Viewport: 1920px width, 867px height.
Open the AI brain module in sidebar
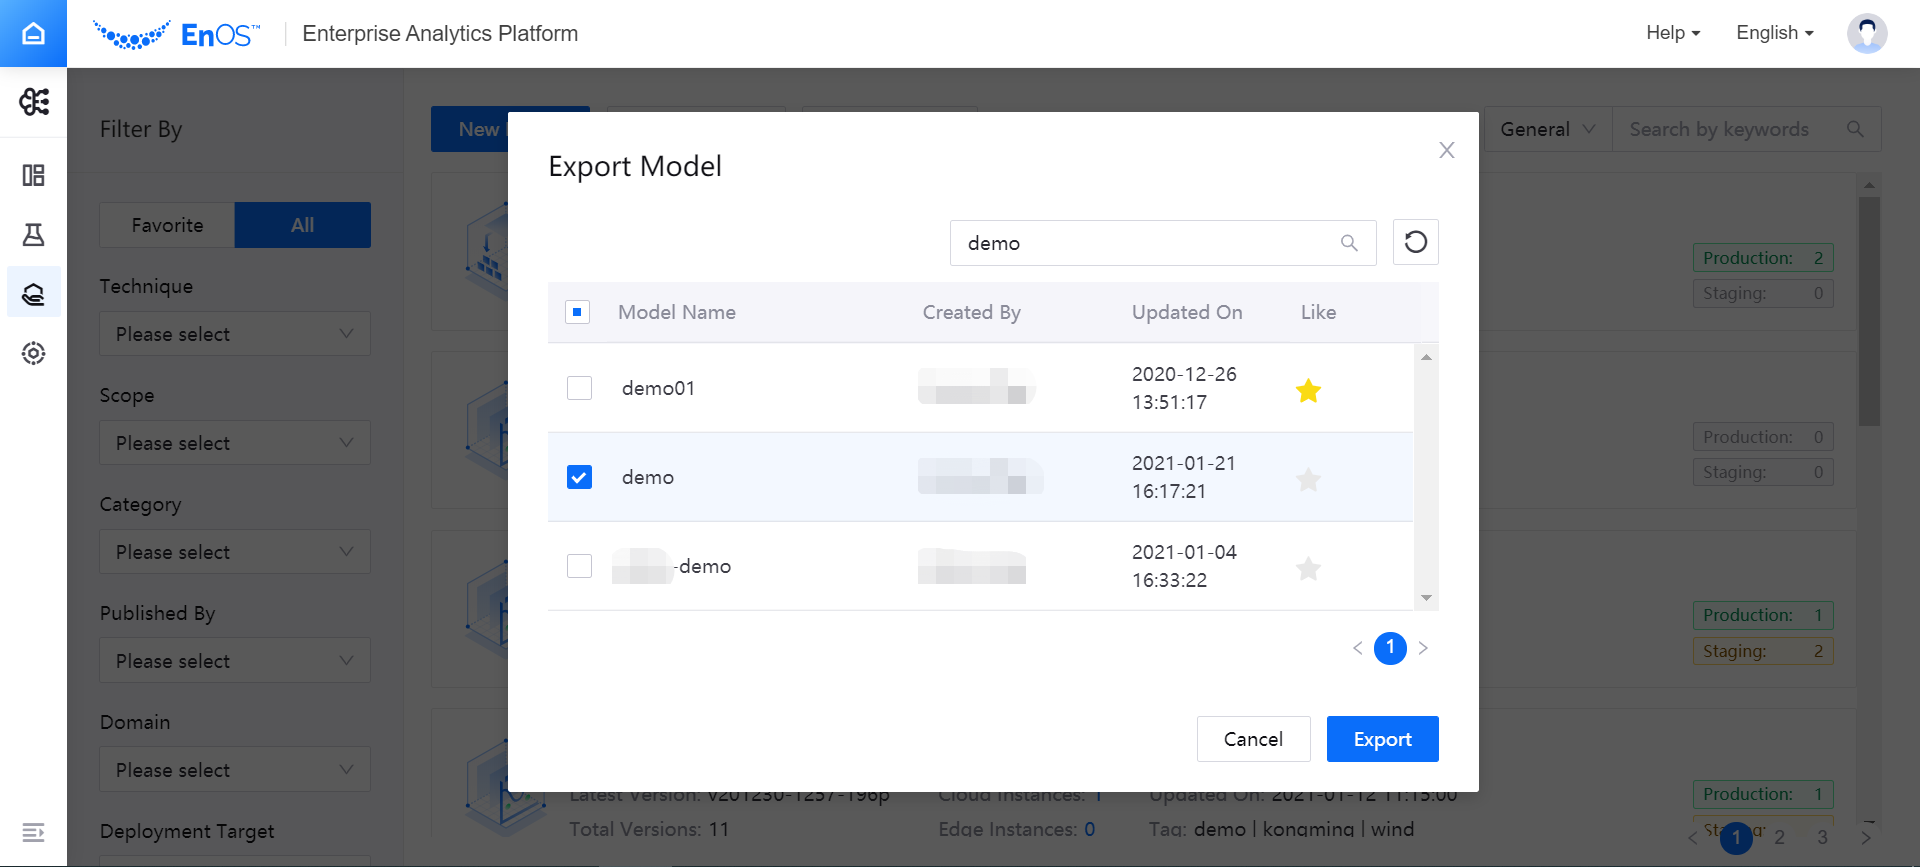tap(33, 101)
